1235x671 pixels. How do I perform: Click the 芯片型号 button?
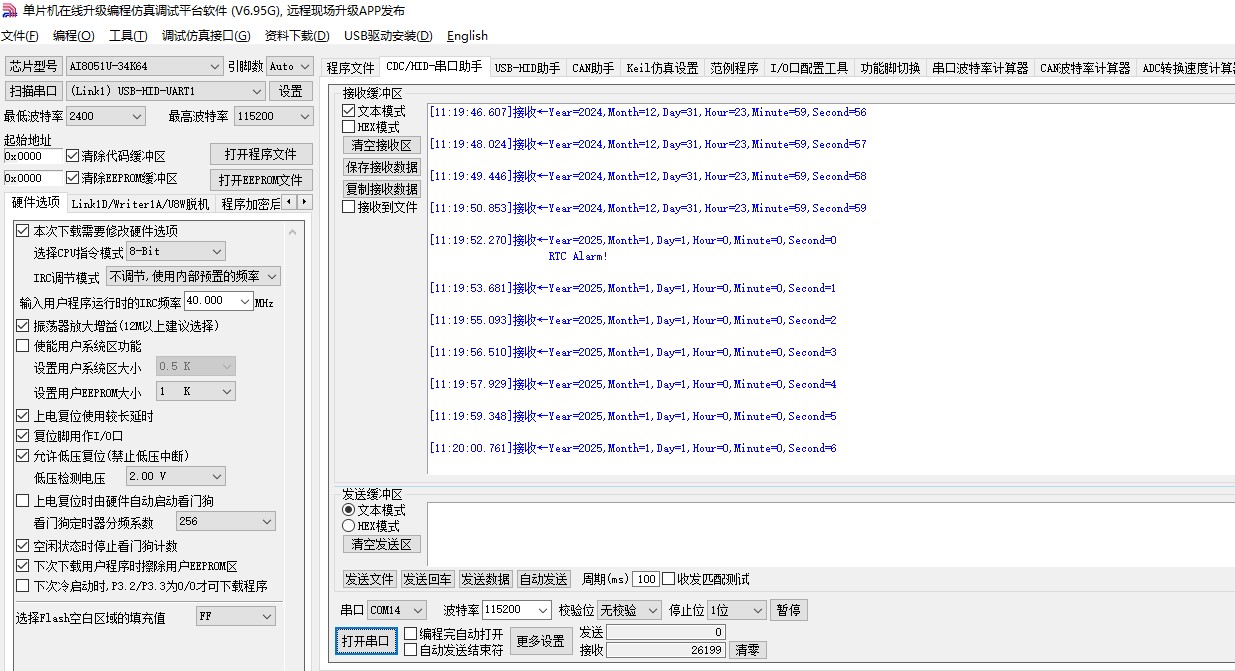click(x=33, y=66)
